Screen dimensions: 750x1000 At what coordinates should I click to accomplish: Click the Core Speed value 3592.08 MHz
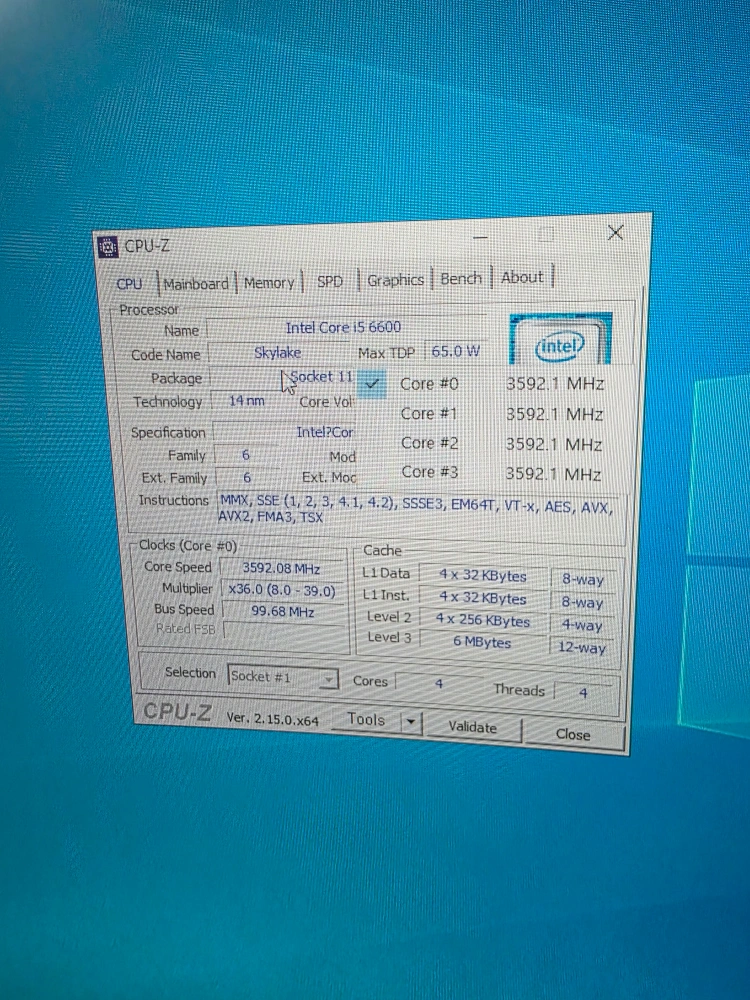coord(281,568)
